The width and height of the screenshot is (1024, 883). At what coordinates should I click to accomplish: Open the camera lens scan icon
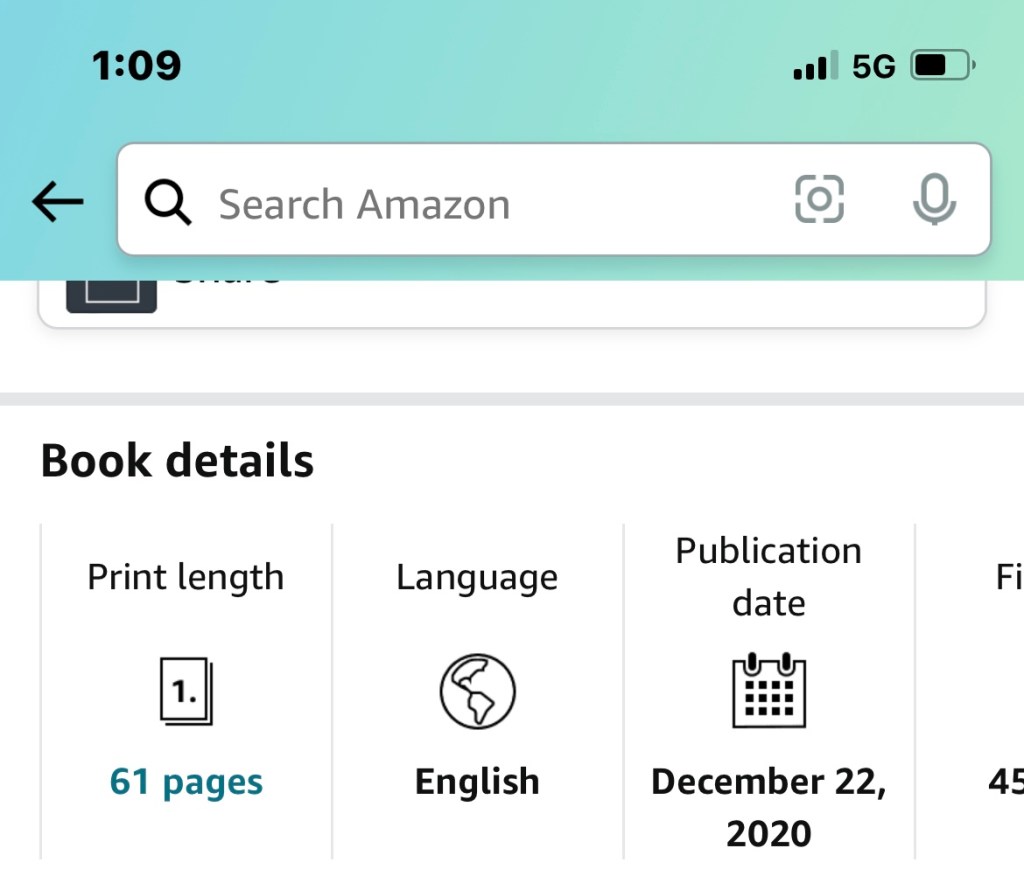[x=819, y=200]
